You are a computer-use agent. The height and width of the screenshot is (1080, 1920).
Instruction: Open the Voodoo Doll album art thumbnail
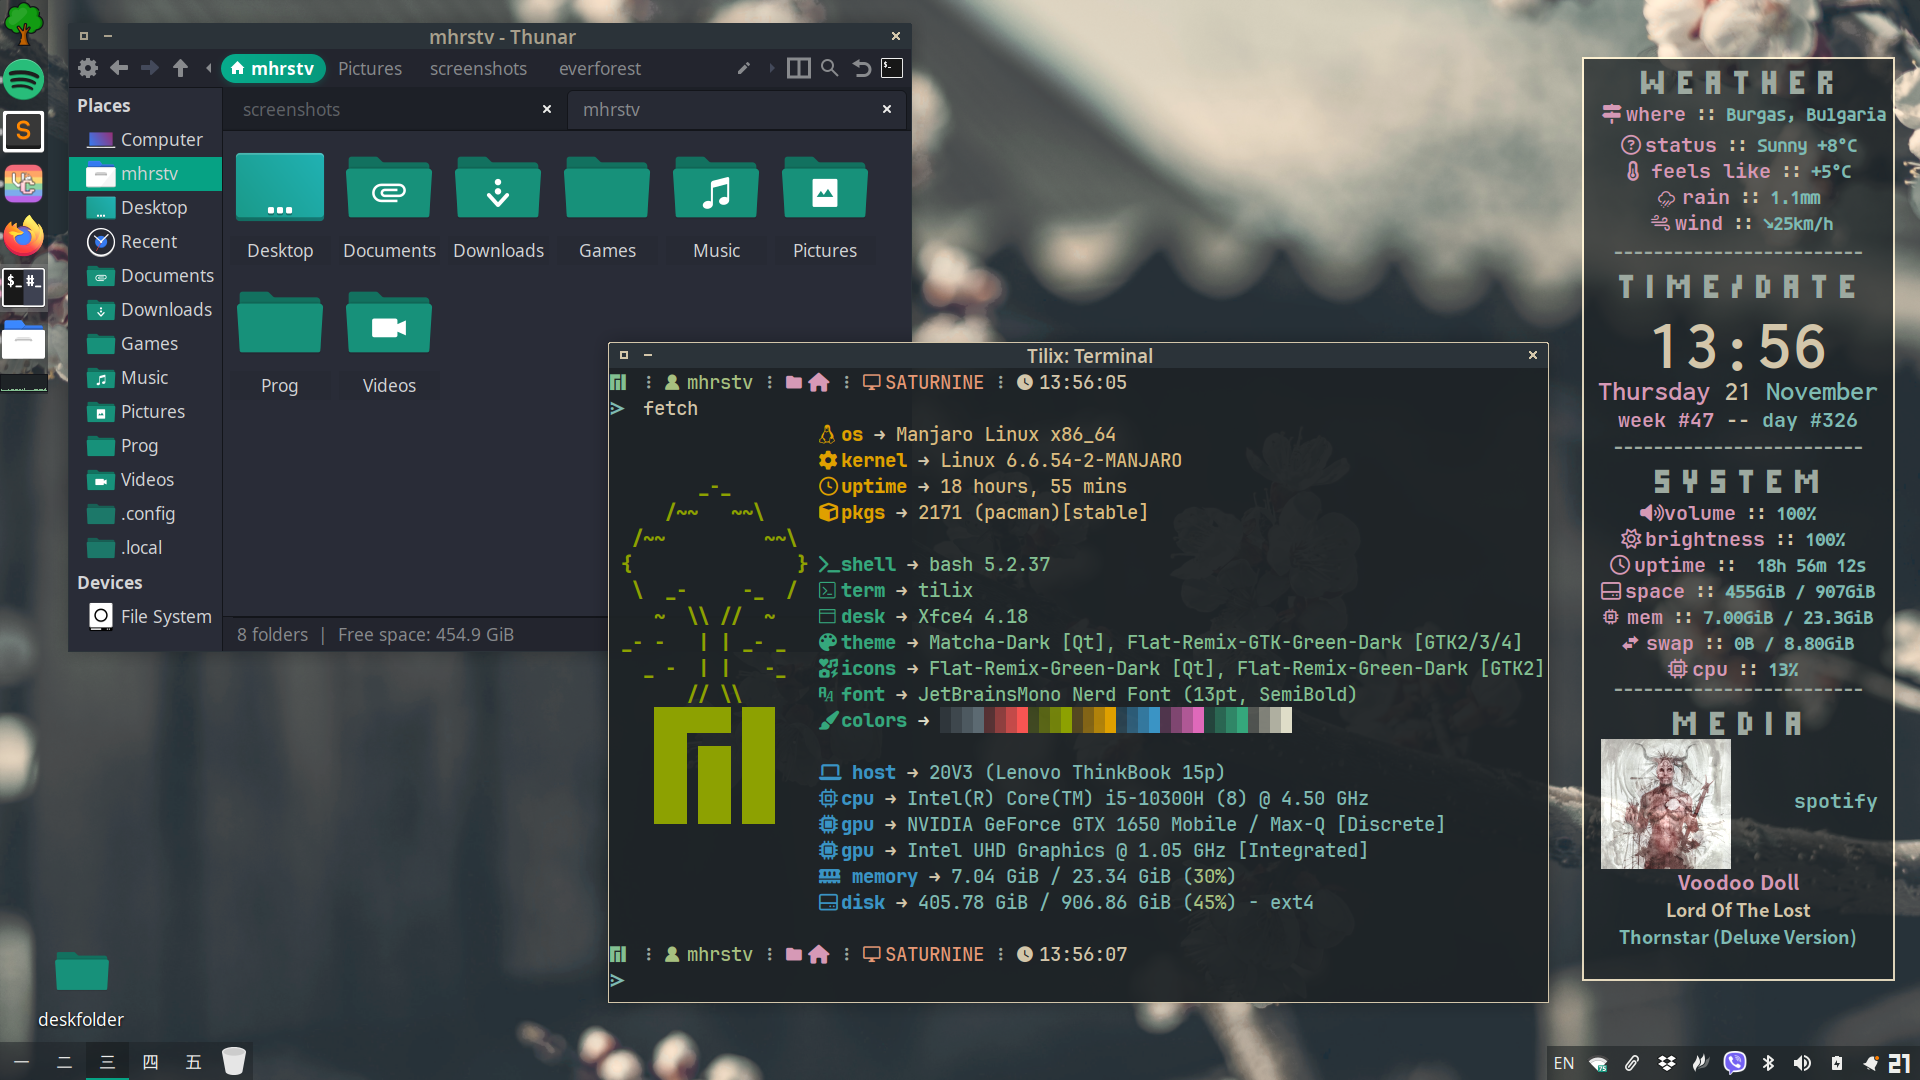(x=1665, y=804)
